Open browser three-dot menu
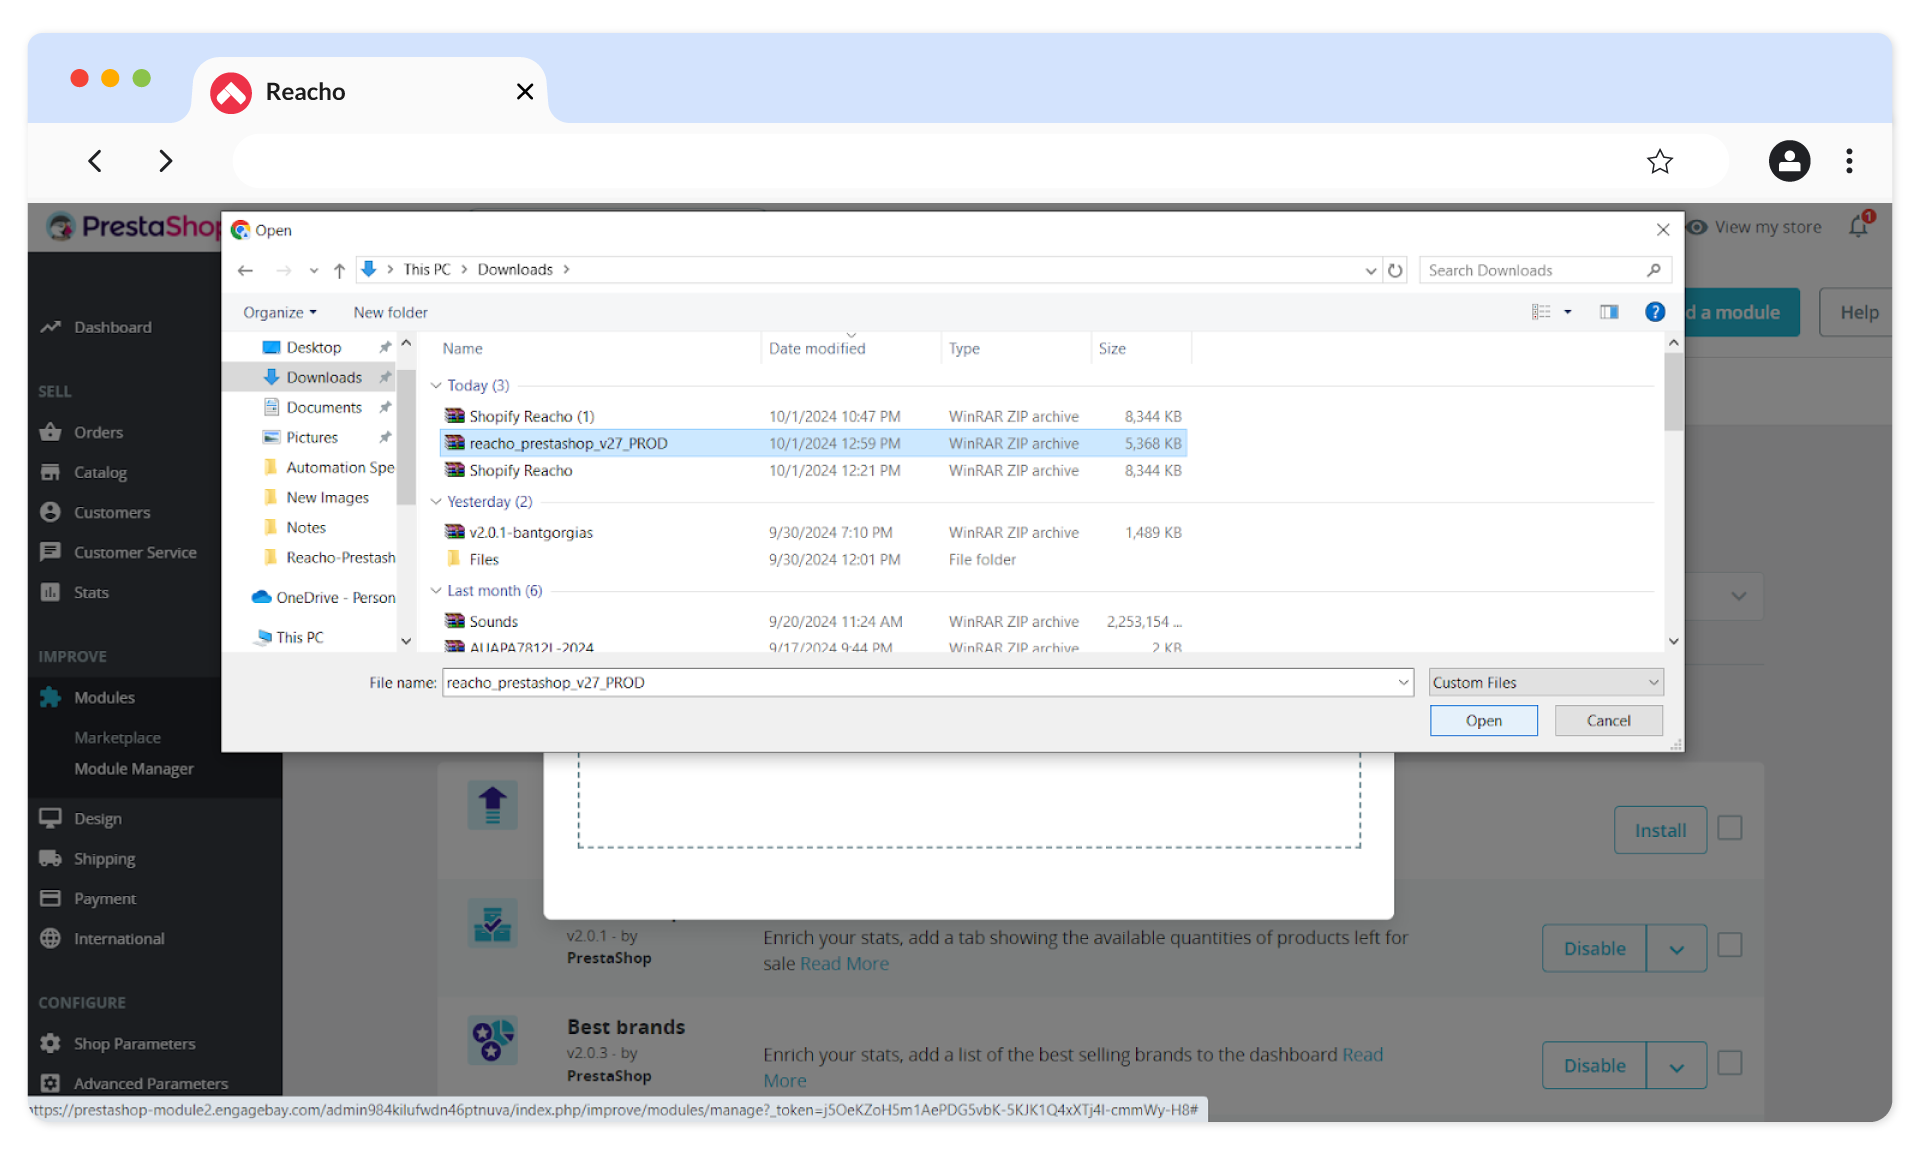 1849,161
